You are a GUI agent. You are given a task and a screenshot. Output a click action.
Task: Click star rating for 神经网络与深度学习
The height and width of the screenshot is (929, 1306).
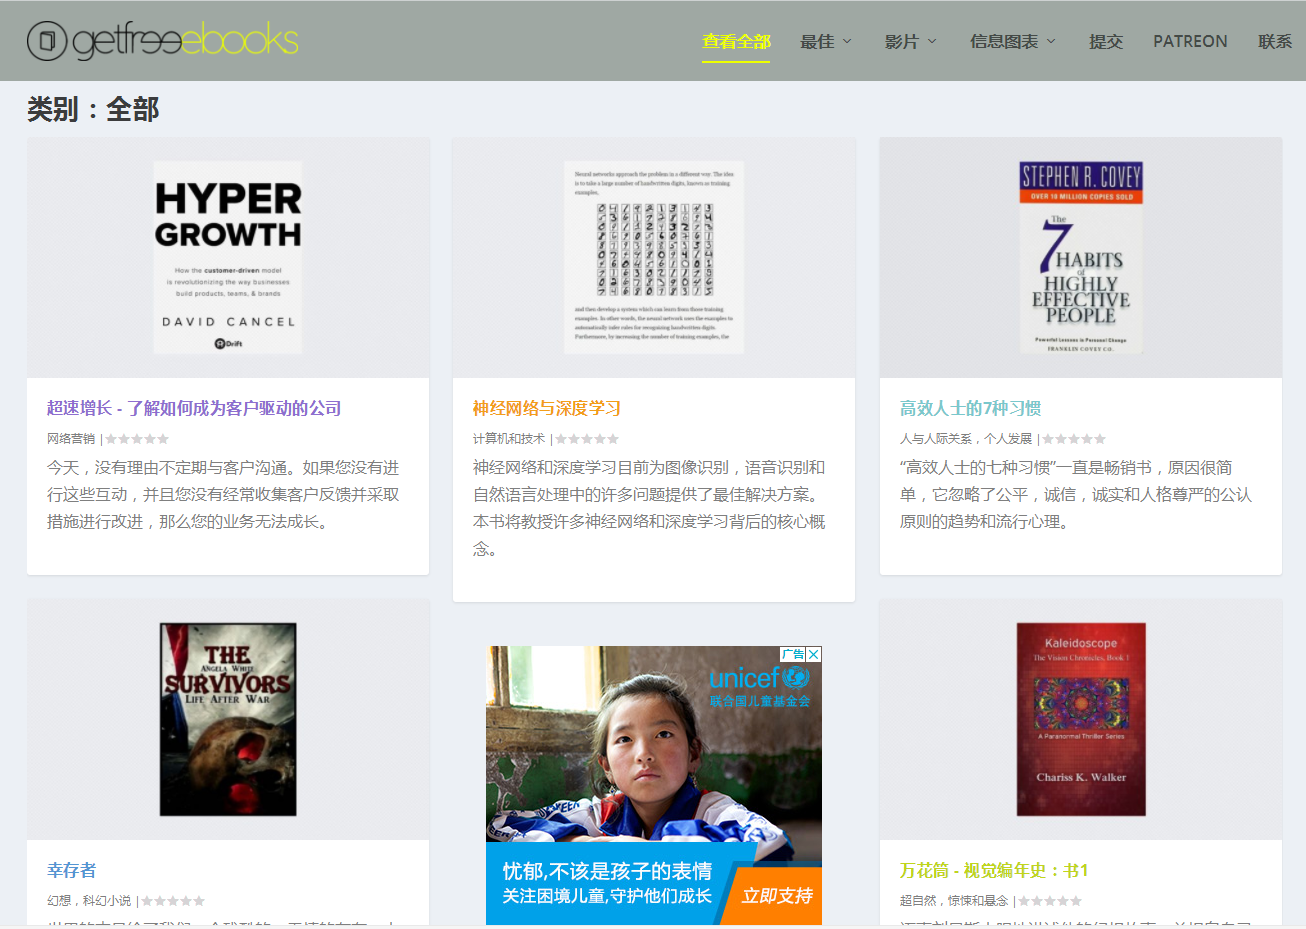coord(587,439)
